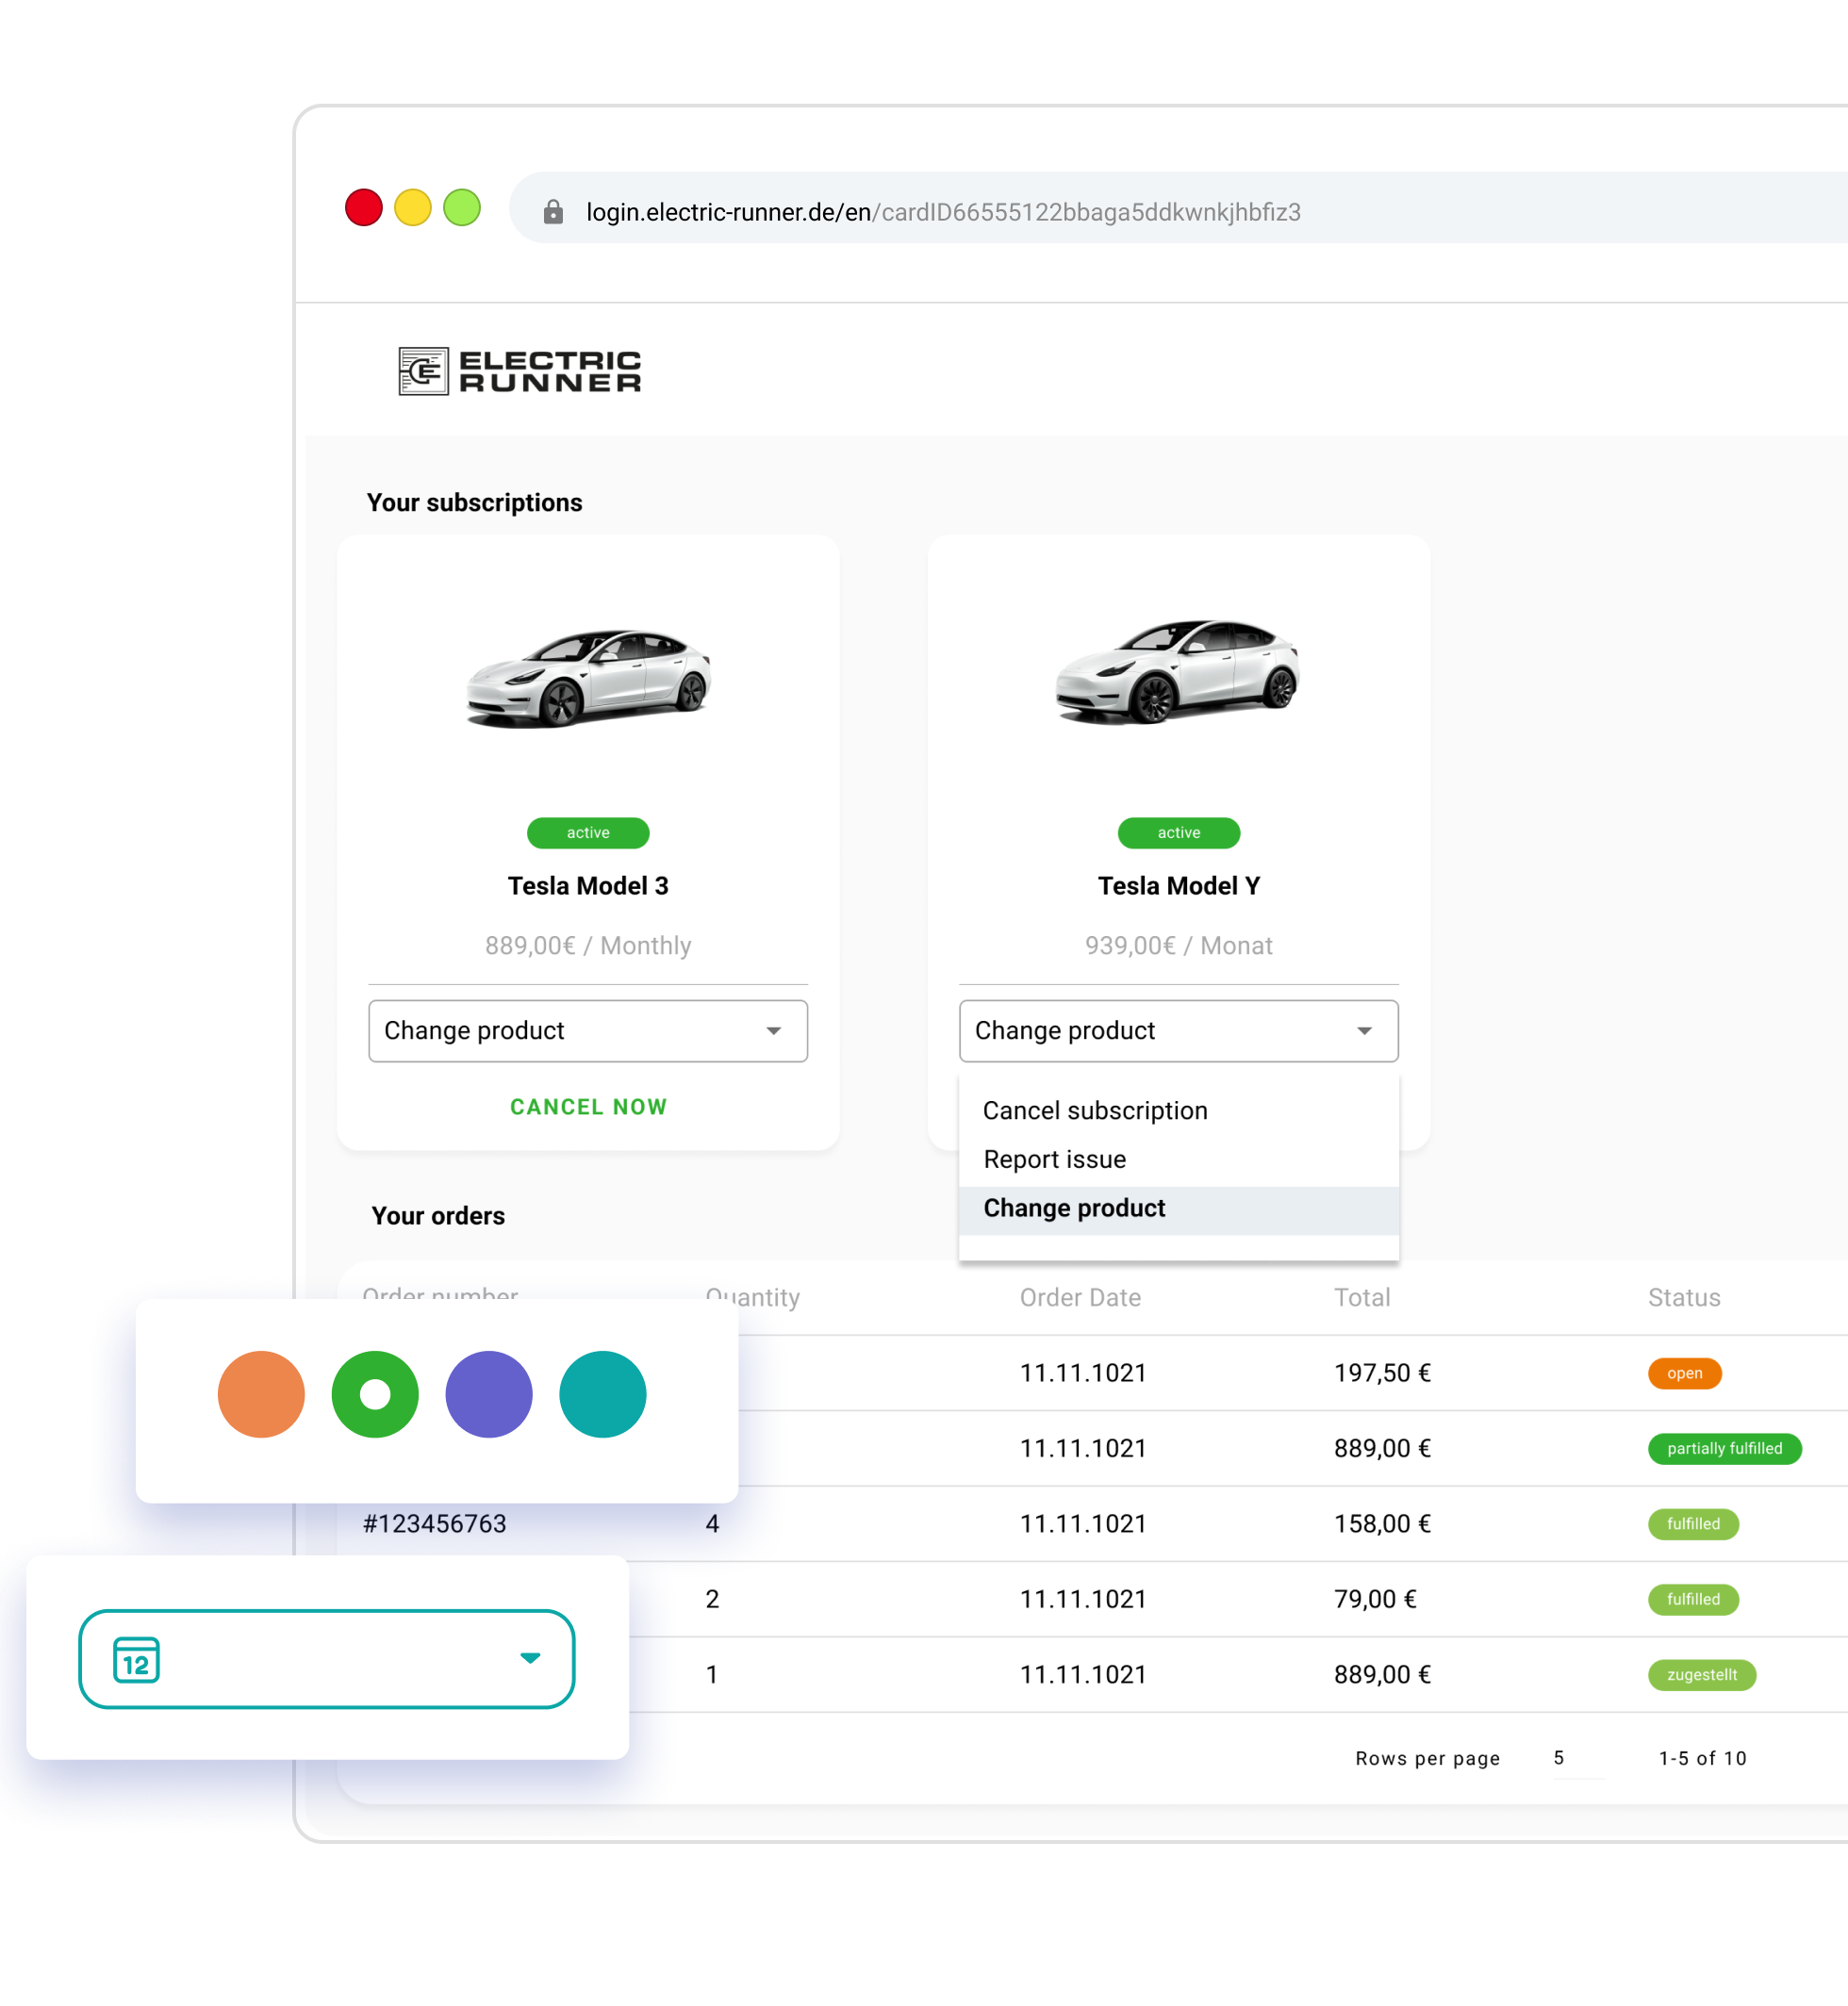Click the Tesla Model Y title
The image size is (1848, 2006).
point(1178,886)
